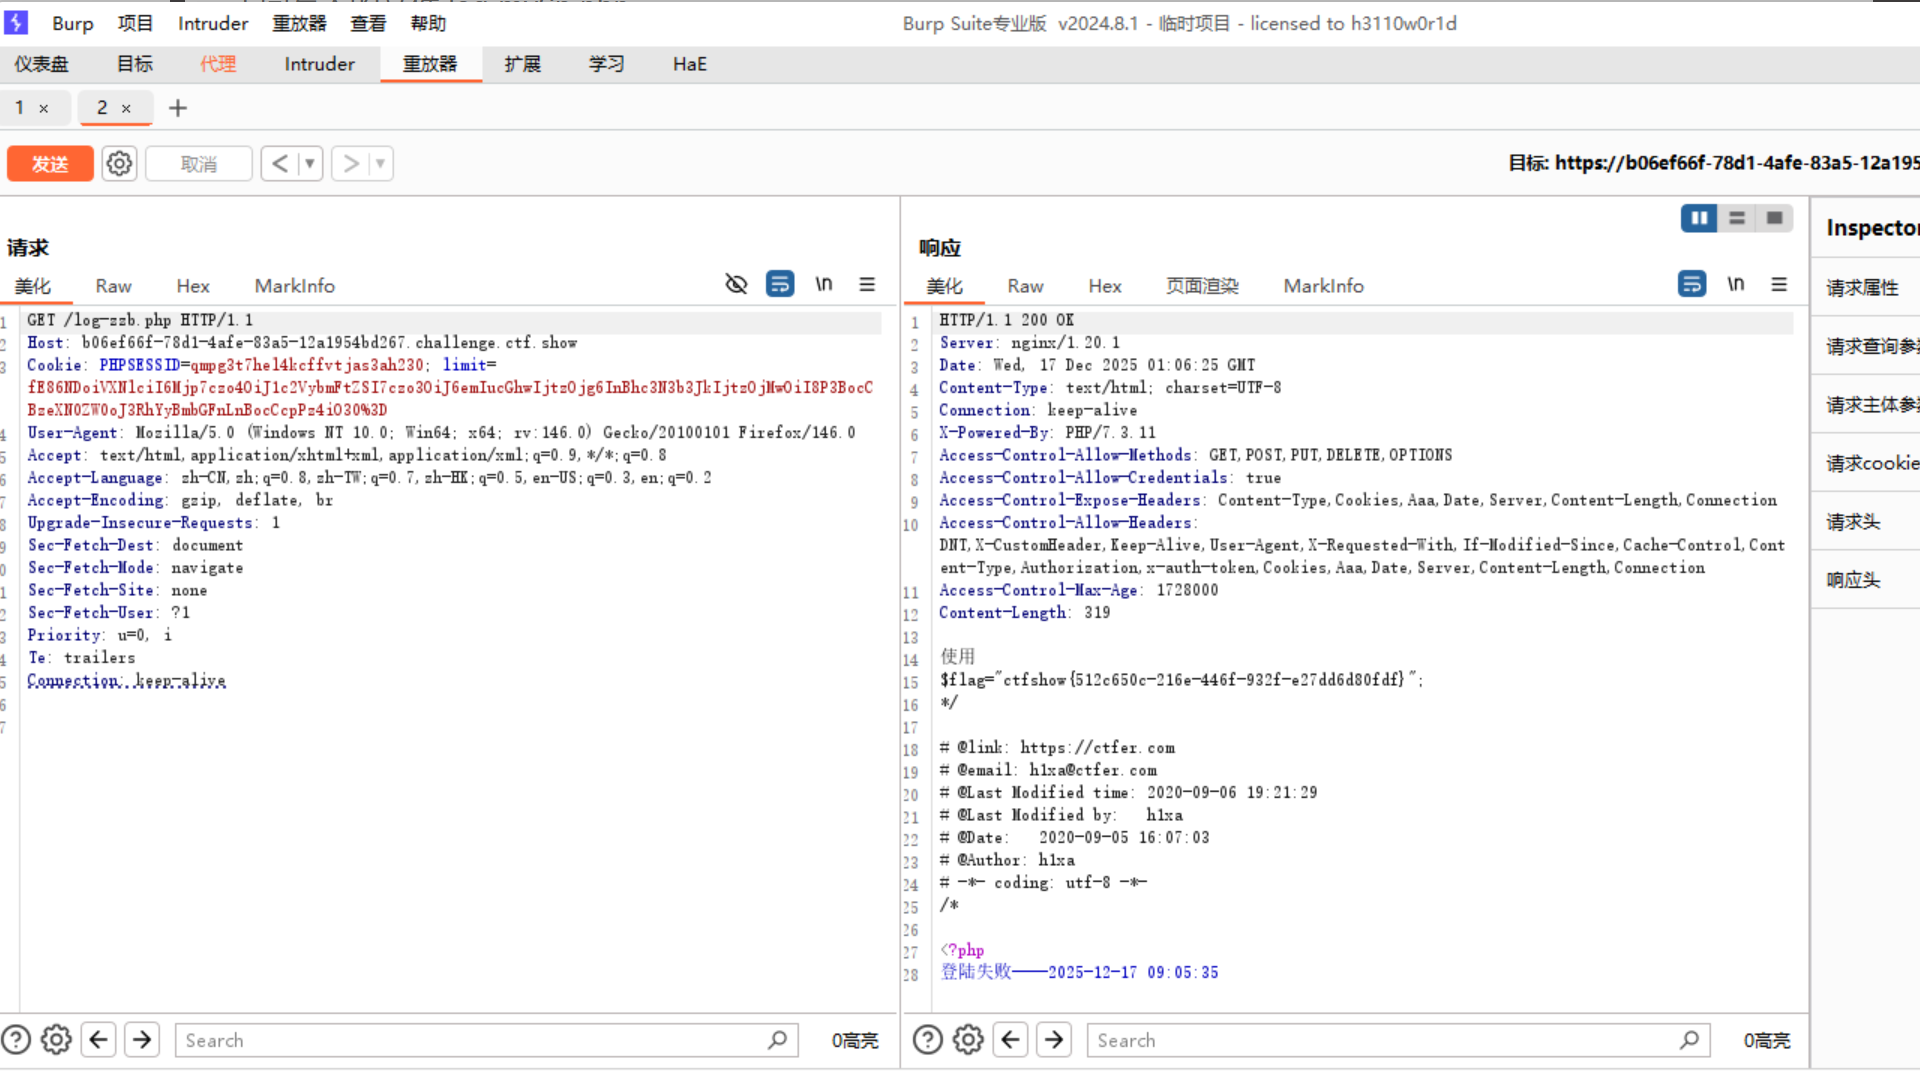This screenshot has width=1920, height=1071.
Task: Open the Burp menu
Action: (x=73, y=23)
